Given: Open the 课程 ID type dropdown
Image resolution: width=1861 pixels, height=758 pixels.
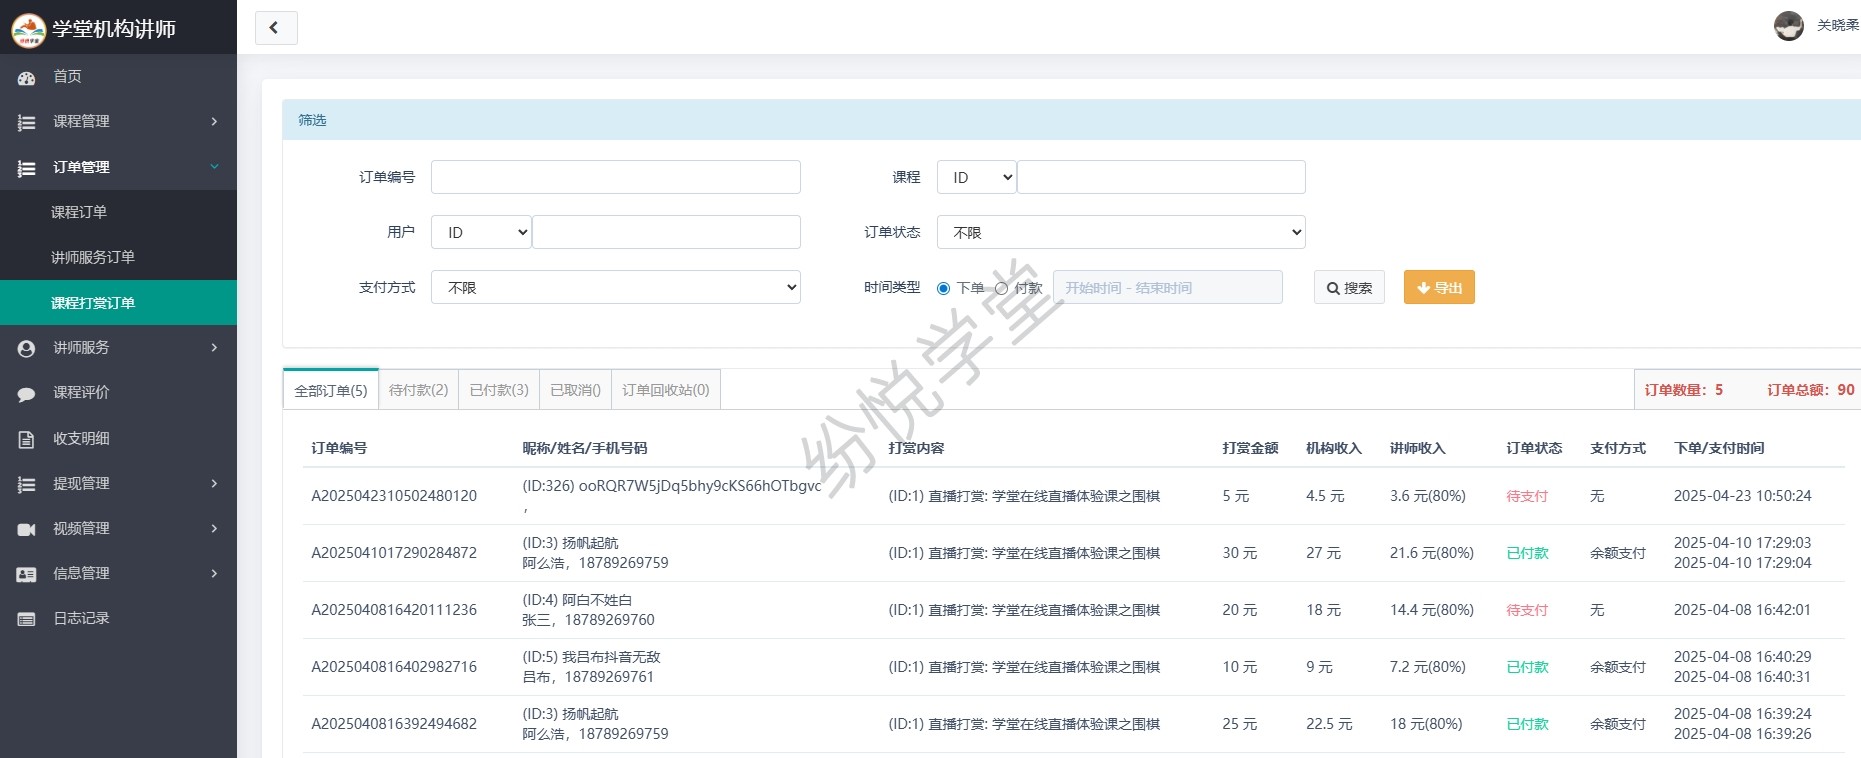Looking at the screenshot, I should coord(976,177).
